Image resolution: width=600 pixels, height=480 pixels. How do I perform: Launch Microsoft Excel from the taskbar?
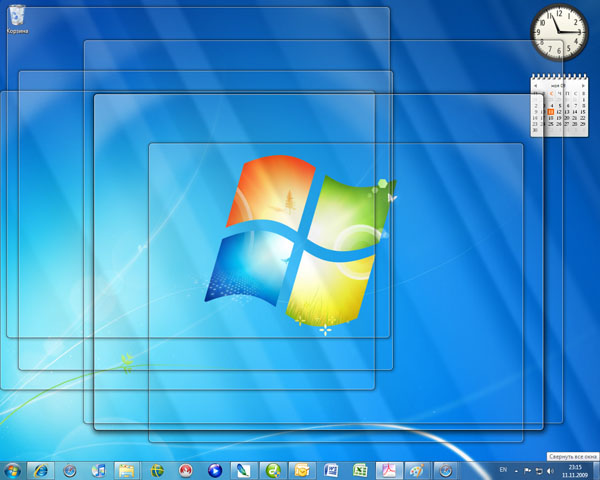pyautogui.click(x=360, y=471)
